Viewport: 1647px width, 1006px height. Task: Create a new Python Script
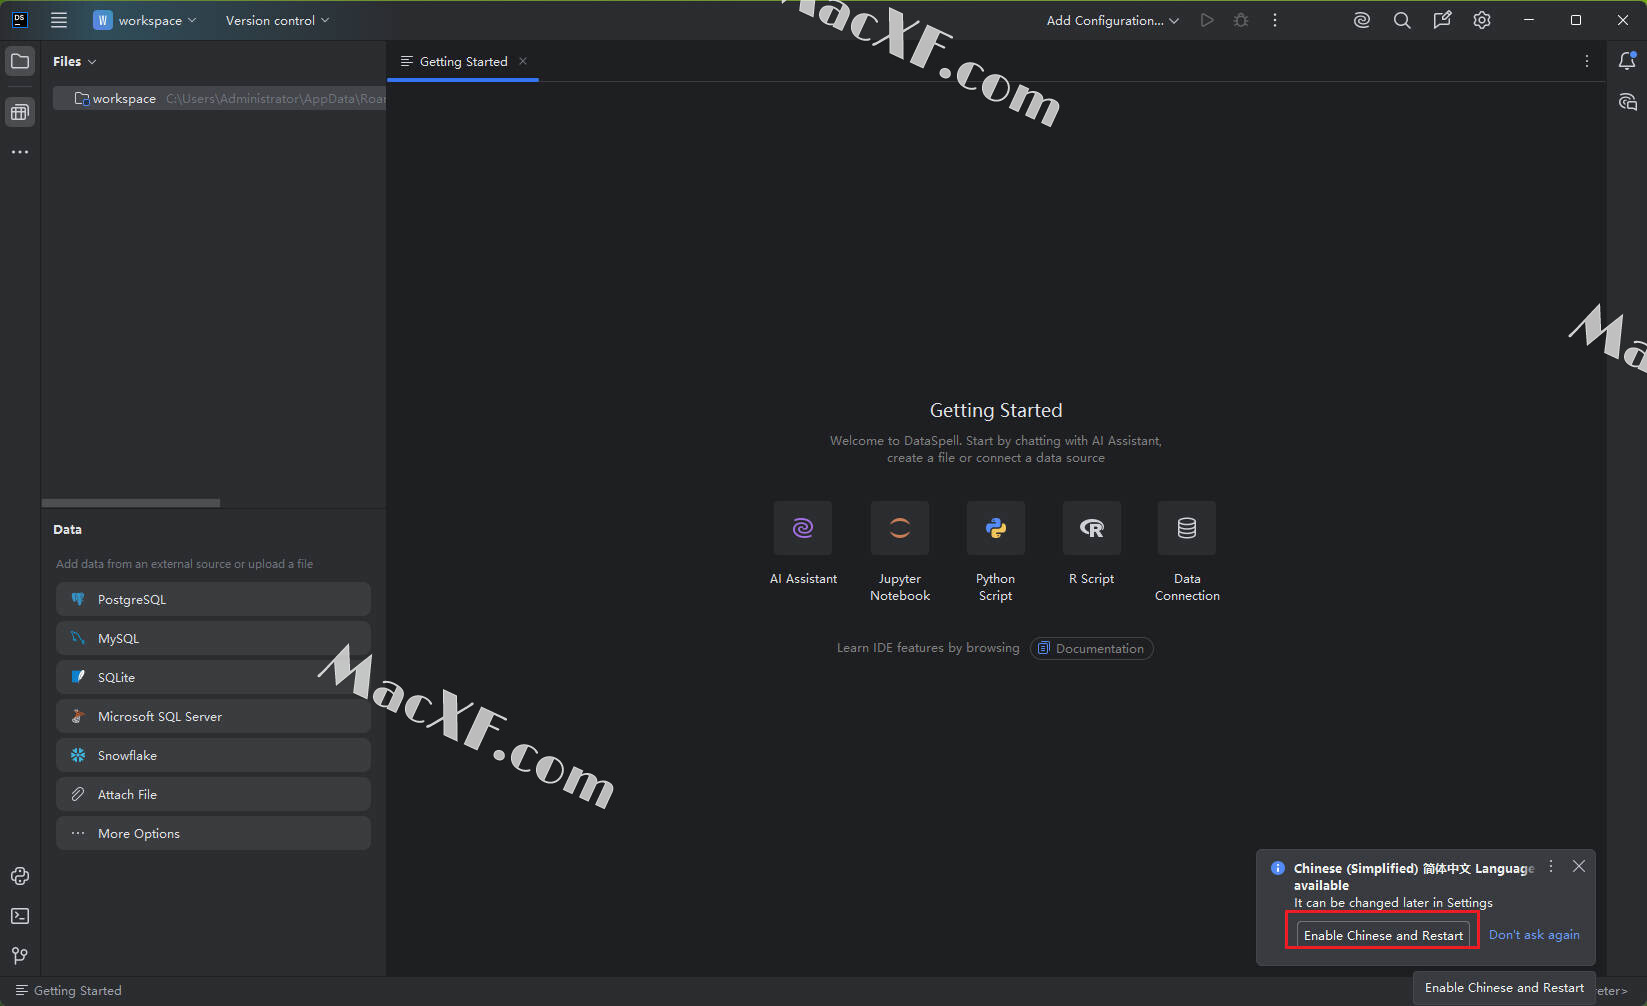(x=996, y=528)
